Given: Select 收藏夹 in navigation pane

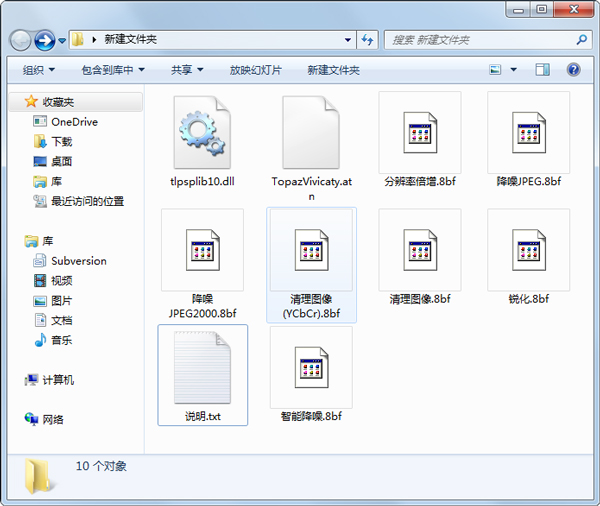Looking at the screenshot, I should (76, 102).
